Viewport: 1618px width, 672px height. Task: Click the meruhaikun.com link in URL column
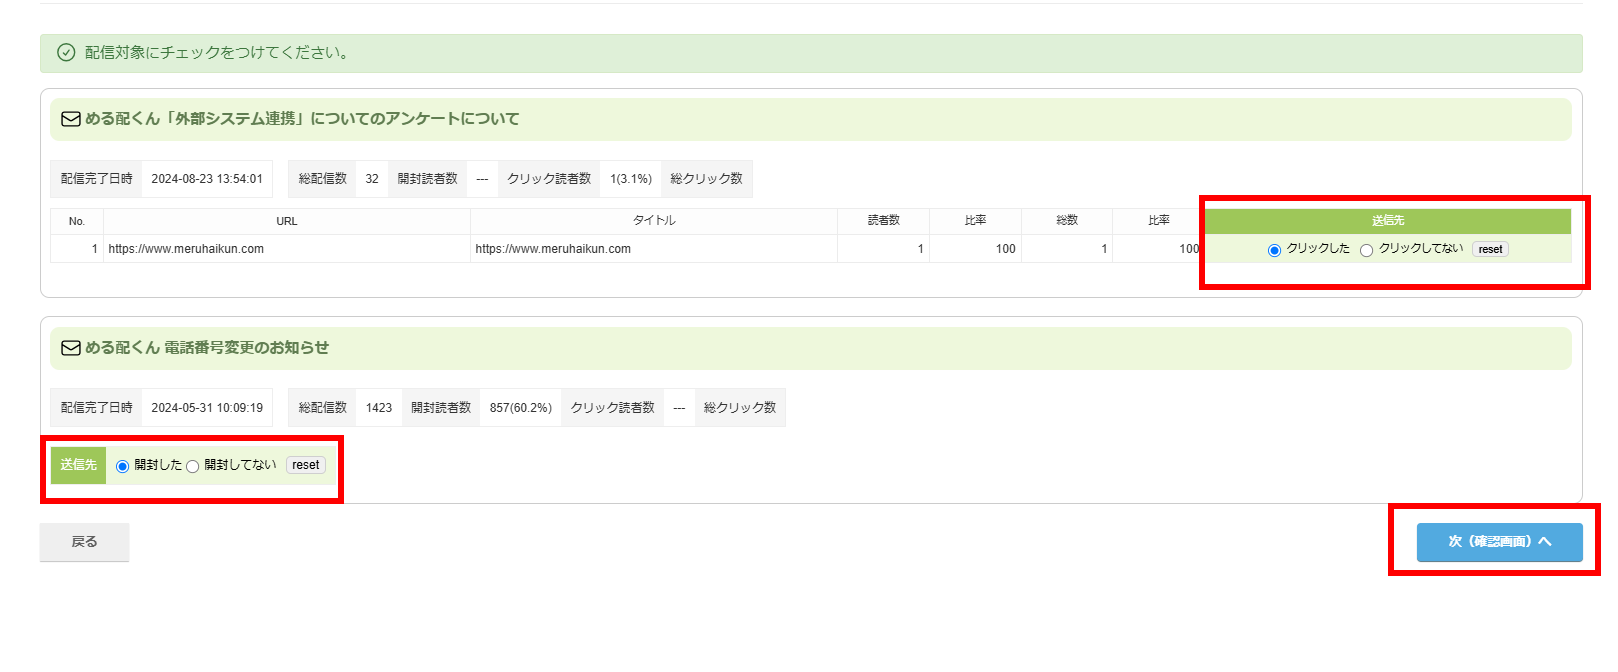click(x=186, y=249)
